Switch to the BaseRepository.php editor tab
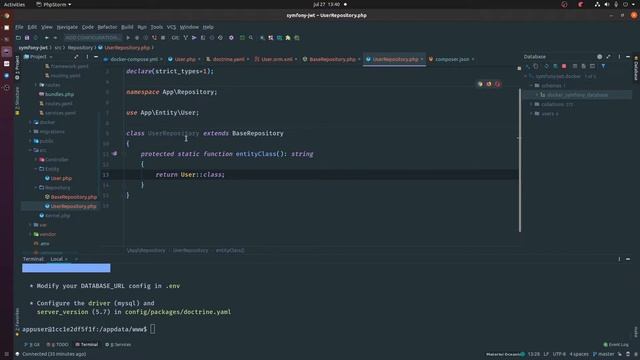The width and height of the screenshot is (640, 360). (x=331, y=59)
